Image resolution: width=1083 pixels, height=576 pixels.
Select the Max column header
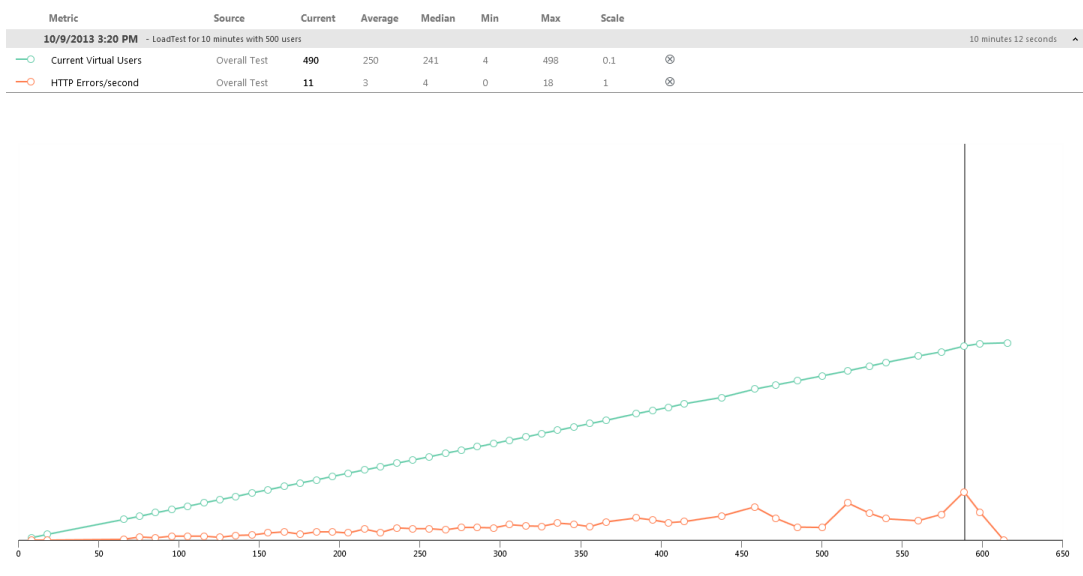[x=550, y=18]
